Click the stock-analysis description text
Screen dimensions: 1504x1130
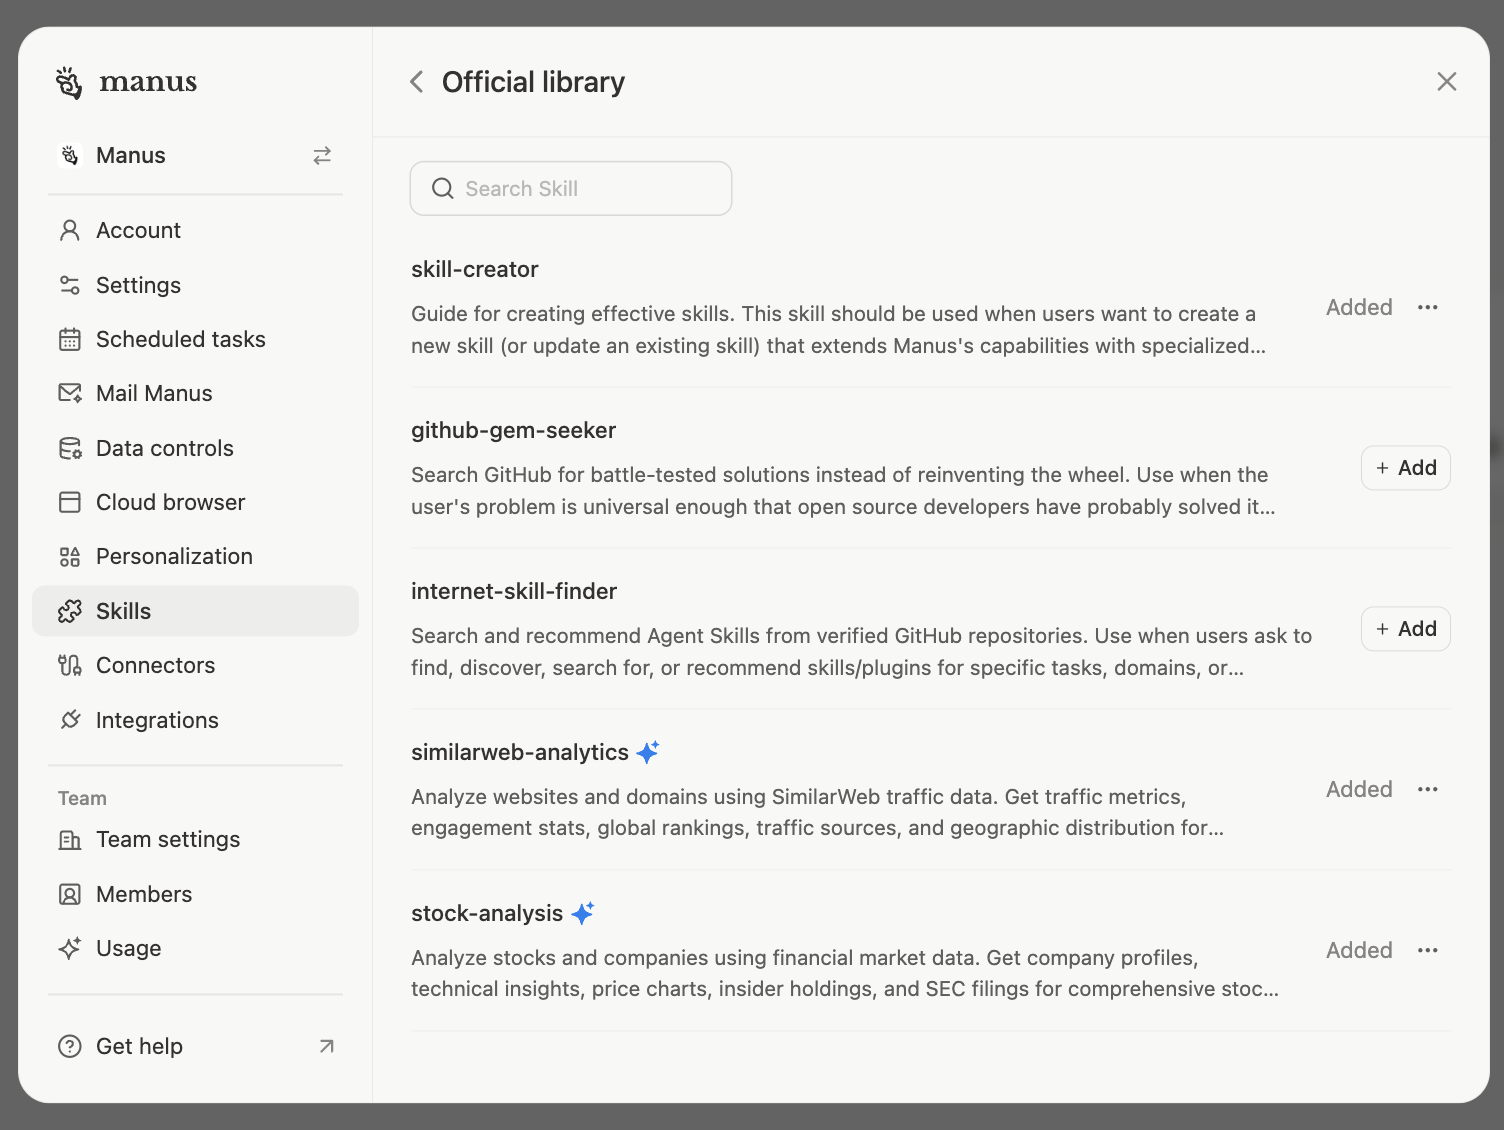point(845,973)
